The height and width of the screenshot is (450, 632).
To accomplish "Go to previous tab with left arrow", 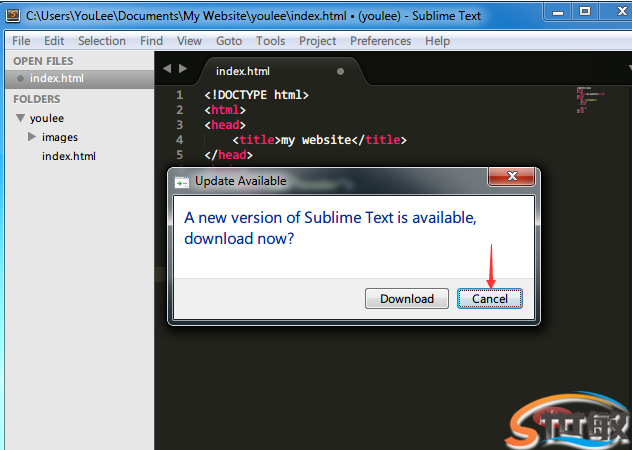I will click(167, 69).
